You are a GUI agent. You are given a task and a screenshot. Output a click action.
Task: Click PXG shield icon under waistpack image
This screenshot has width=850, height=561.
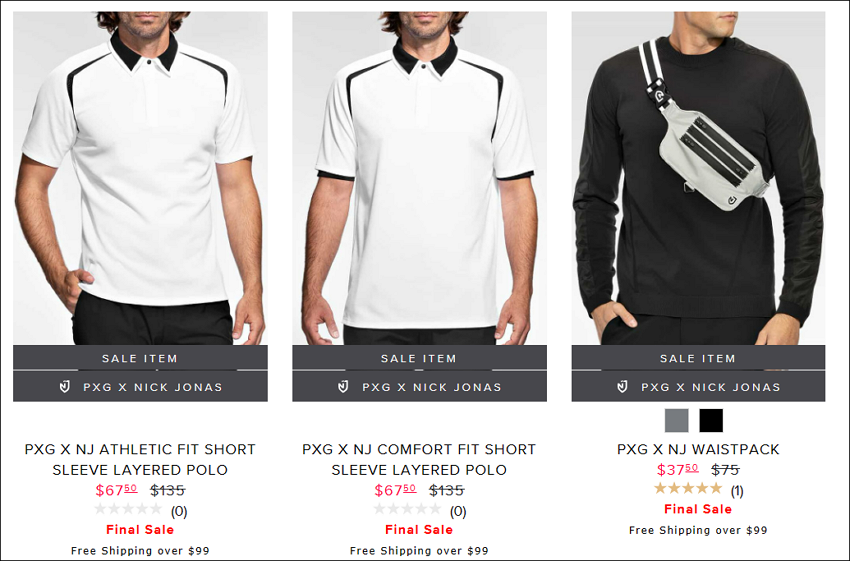tap(622, 386)
